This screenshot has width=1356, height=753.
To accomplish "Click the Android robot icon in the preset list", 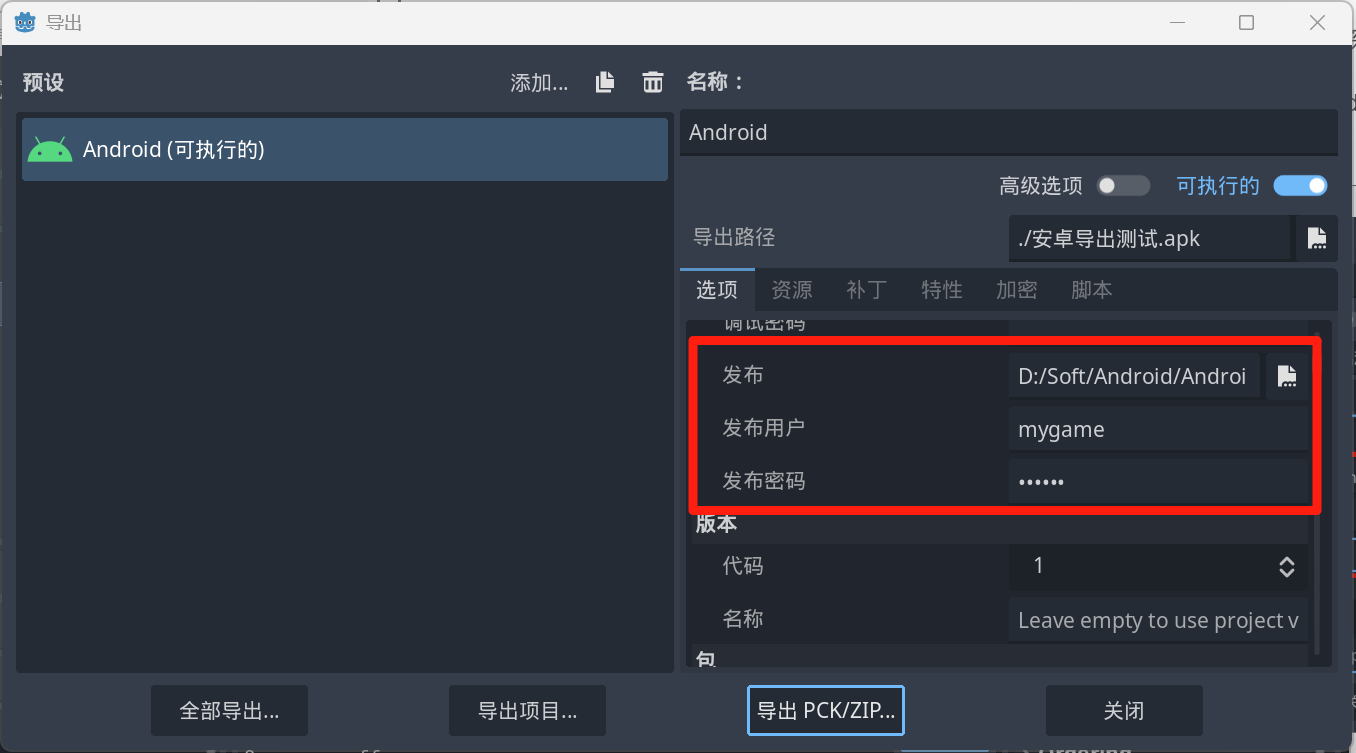I will point(50,150).
